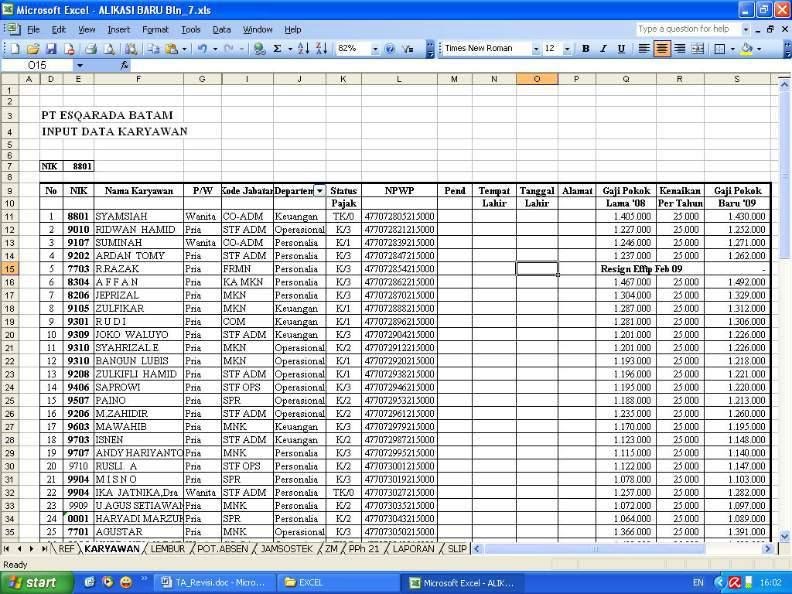Sort descending with the Z-A icon
This screenshot has height=594, width=792.
coord(321,48)
